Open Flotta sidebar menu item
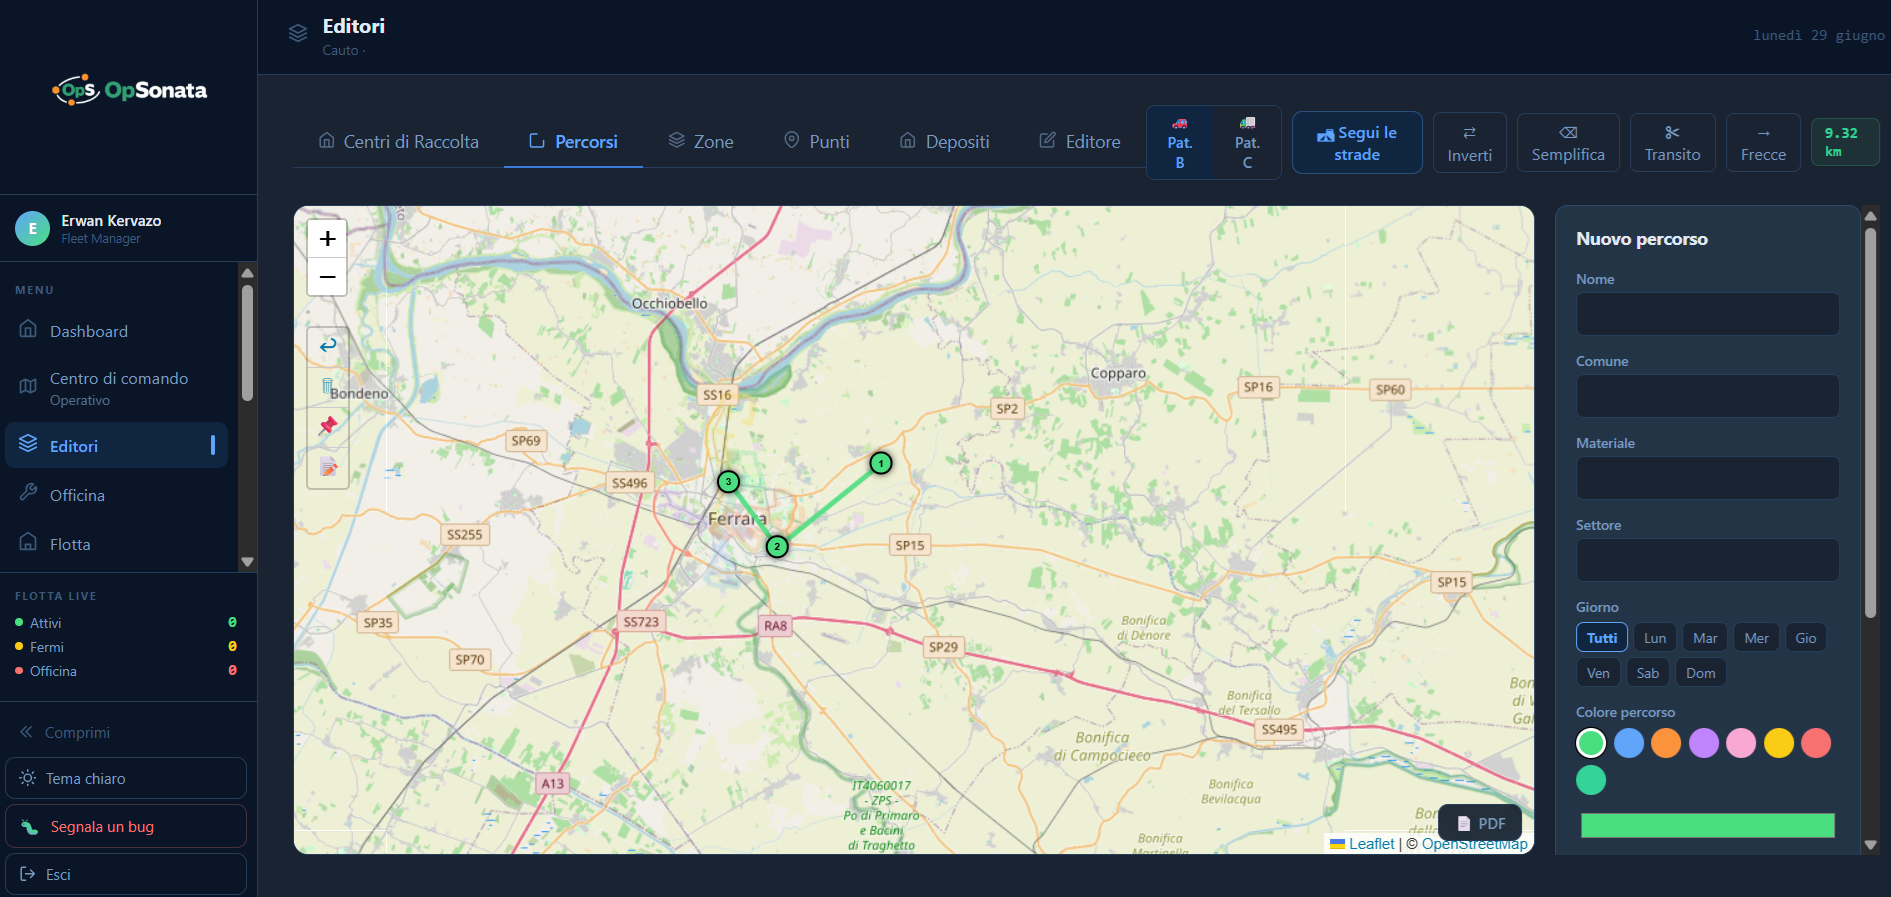This screenshot has height=897, width=1891. pos(117,544)
